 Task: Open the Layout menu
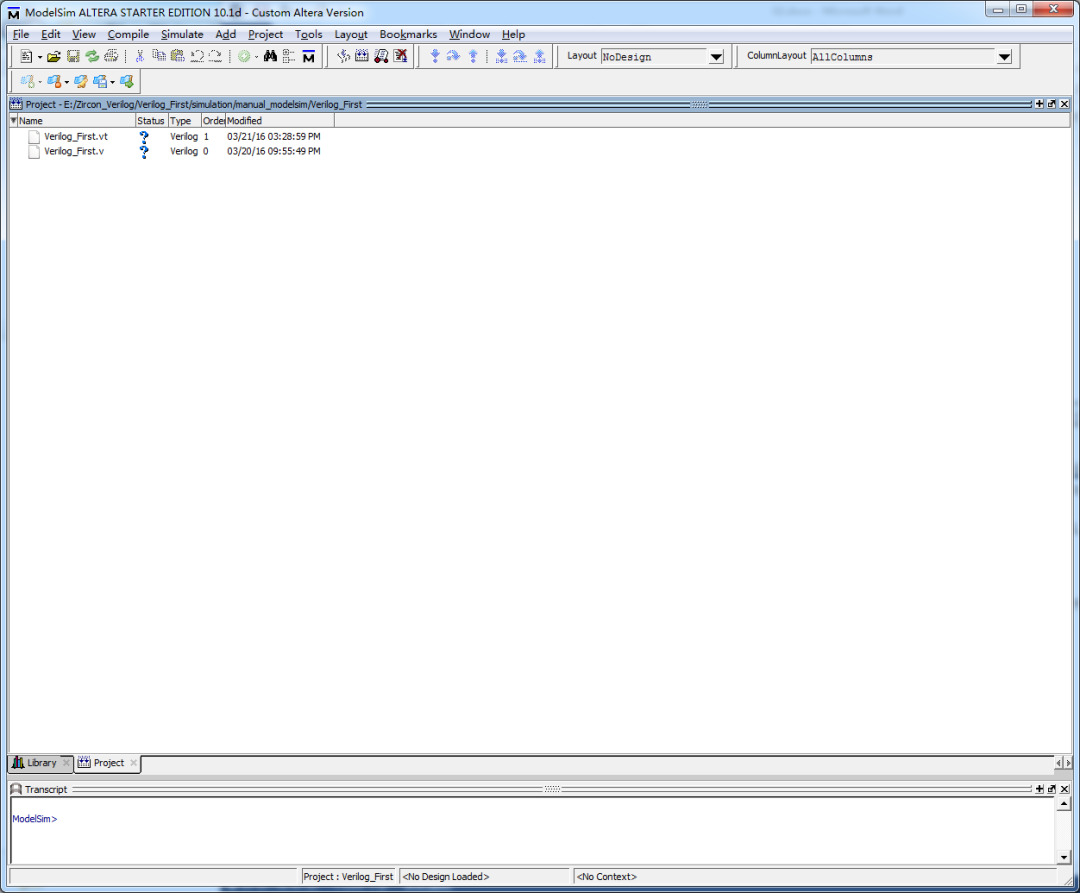[x=351, y=34]
